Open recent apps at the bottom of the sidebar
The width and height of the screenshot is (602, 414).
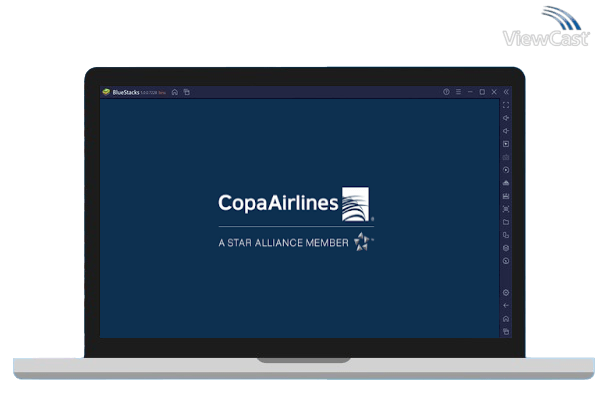tap(506, 331)
